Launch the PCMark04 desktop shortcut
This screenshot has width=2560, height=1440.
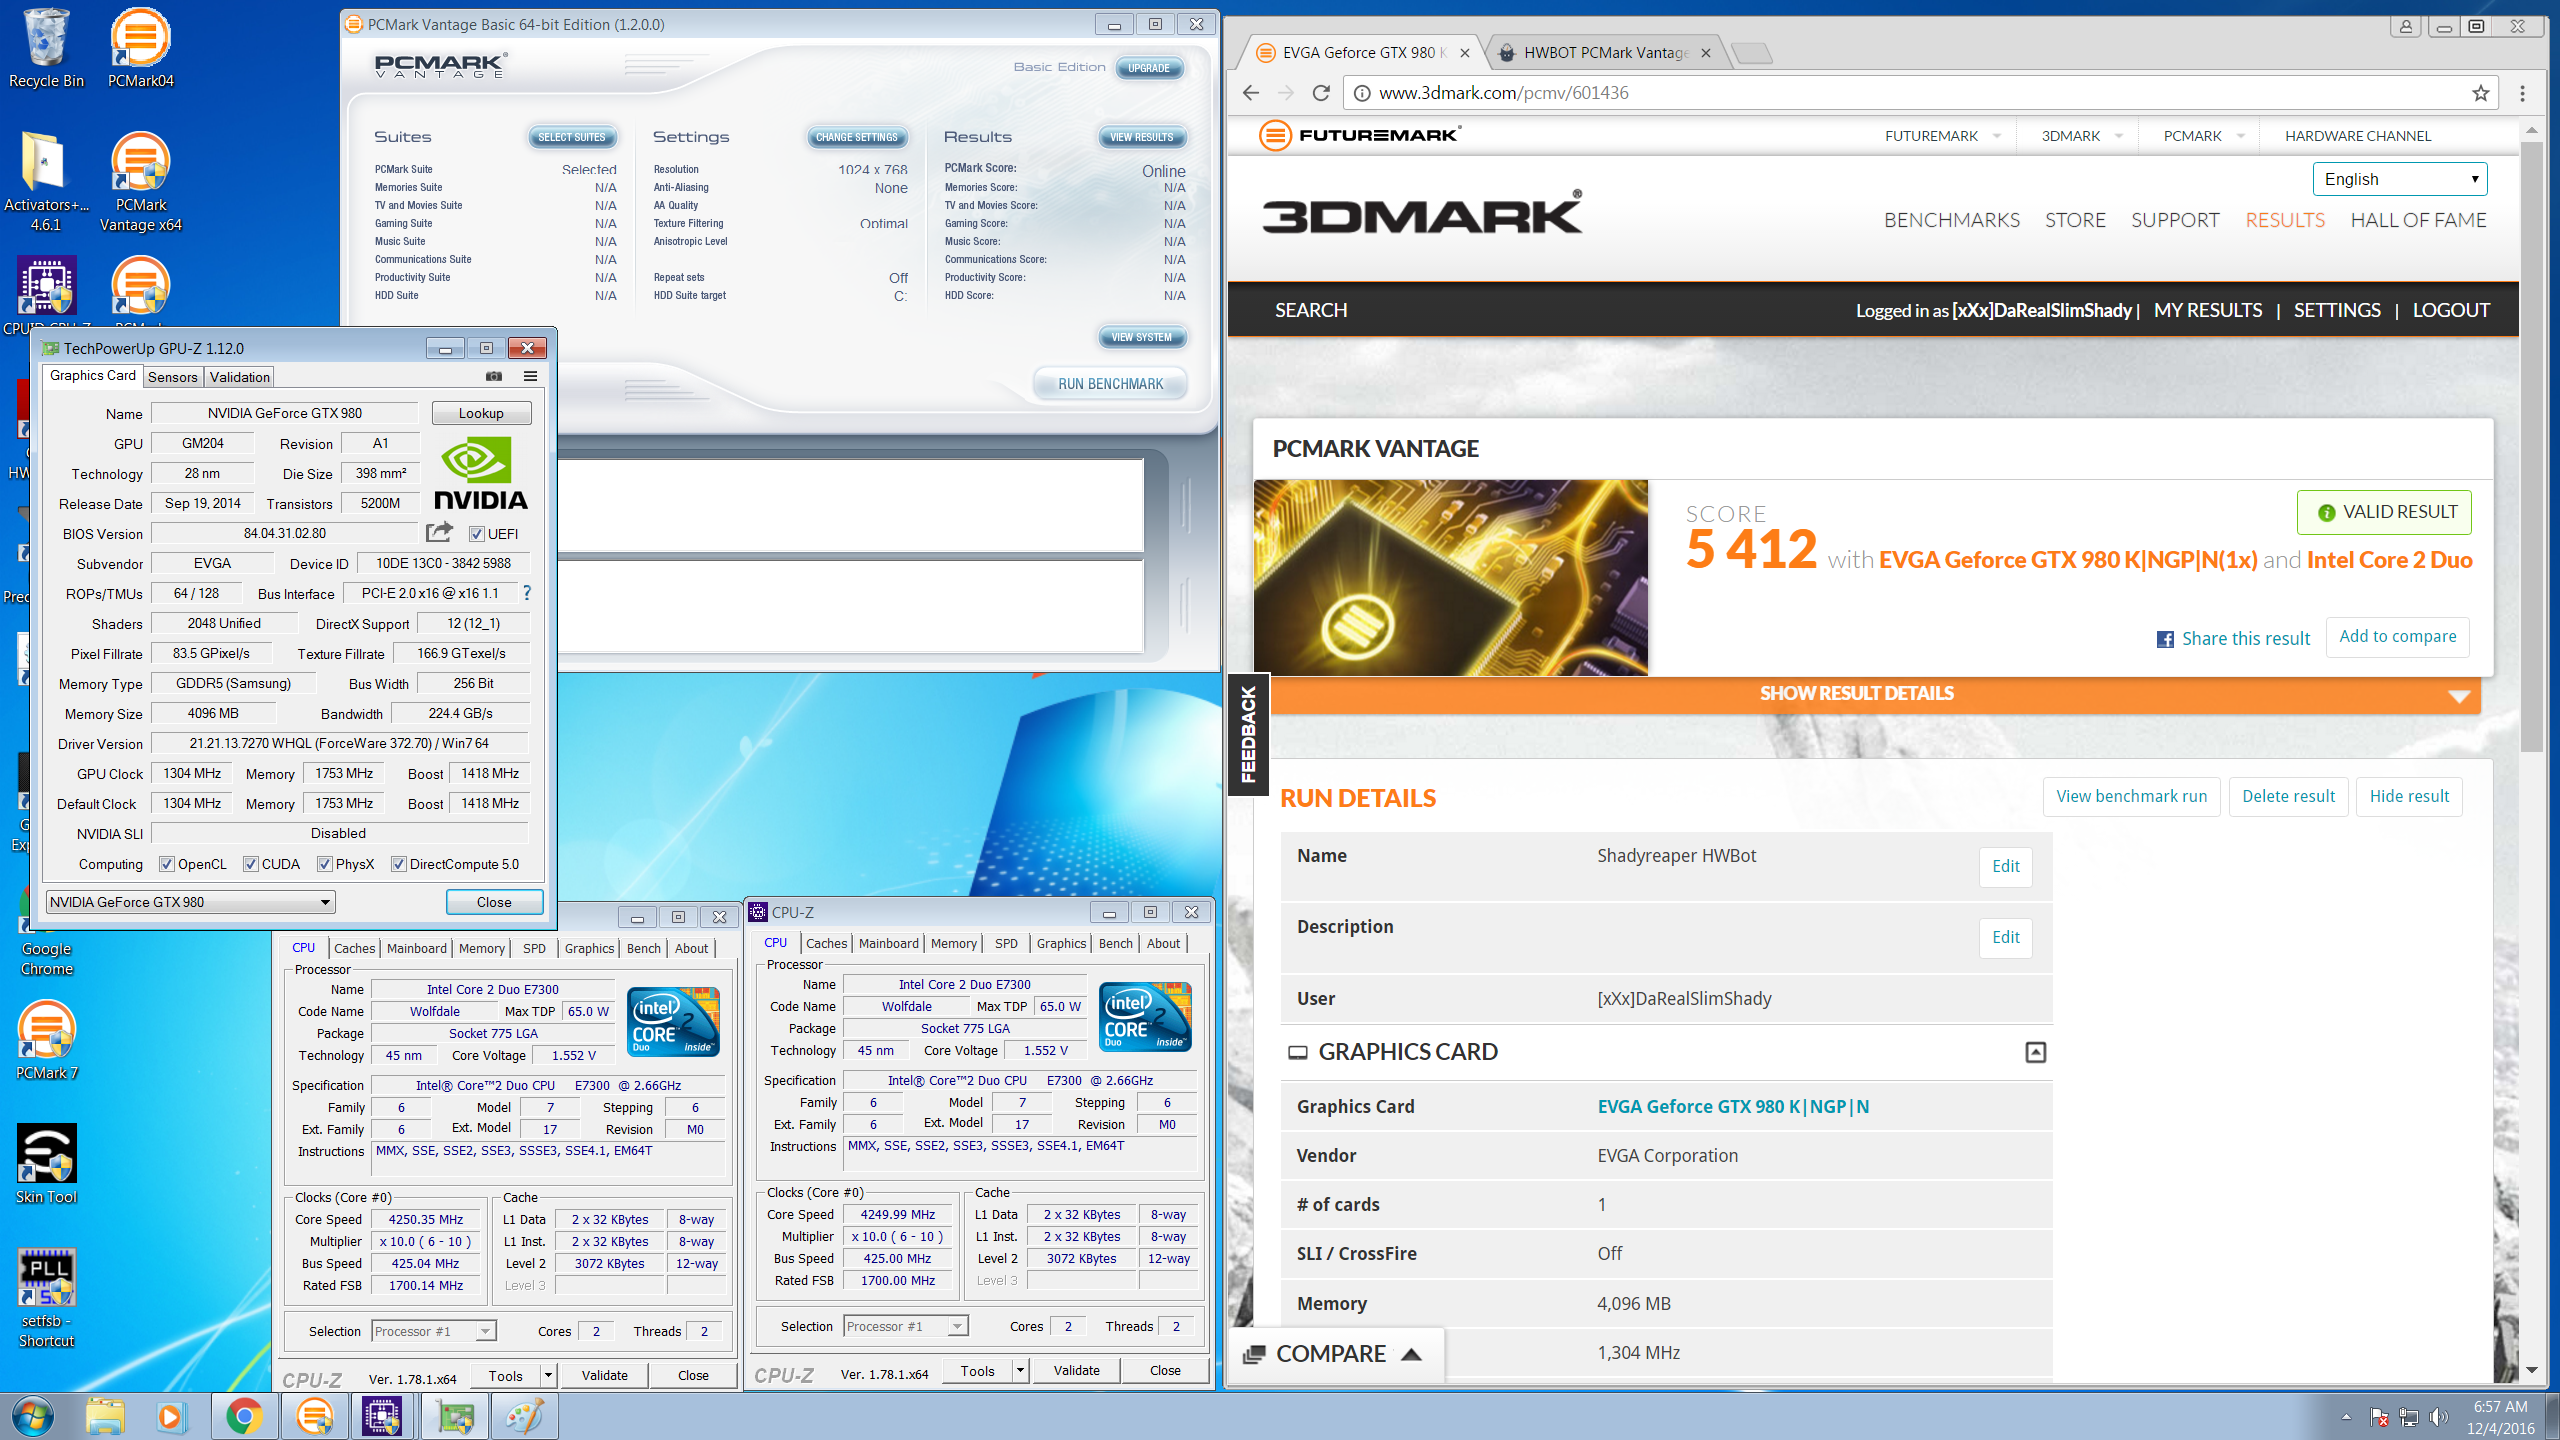click(x=140, y=48)
